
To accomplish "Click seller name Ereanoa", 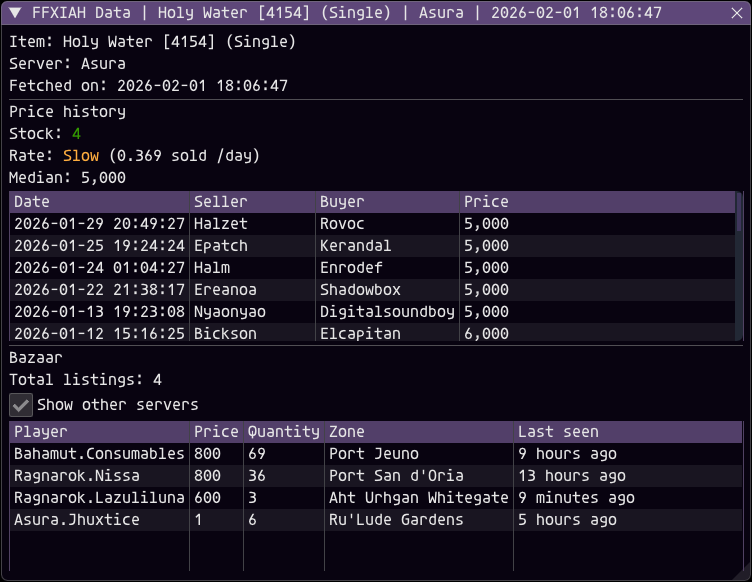I will (225, 290).
